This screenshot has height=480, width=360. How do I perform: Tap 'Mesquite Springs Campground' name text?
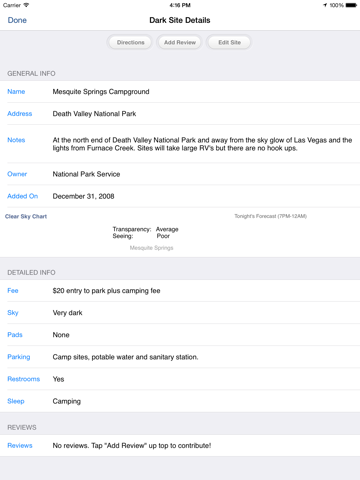click(x=101, y=92)
